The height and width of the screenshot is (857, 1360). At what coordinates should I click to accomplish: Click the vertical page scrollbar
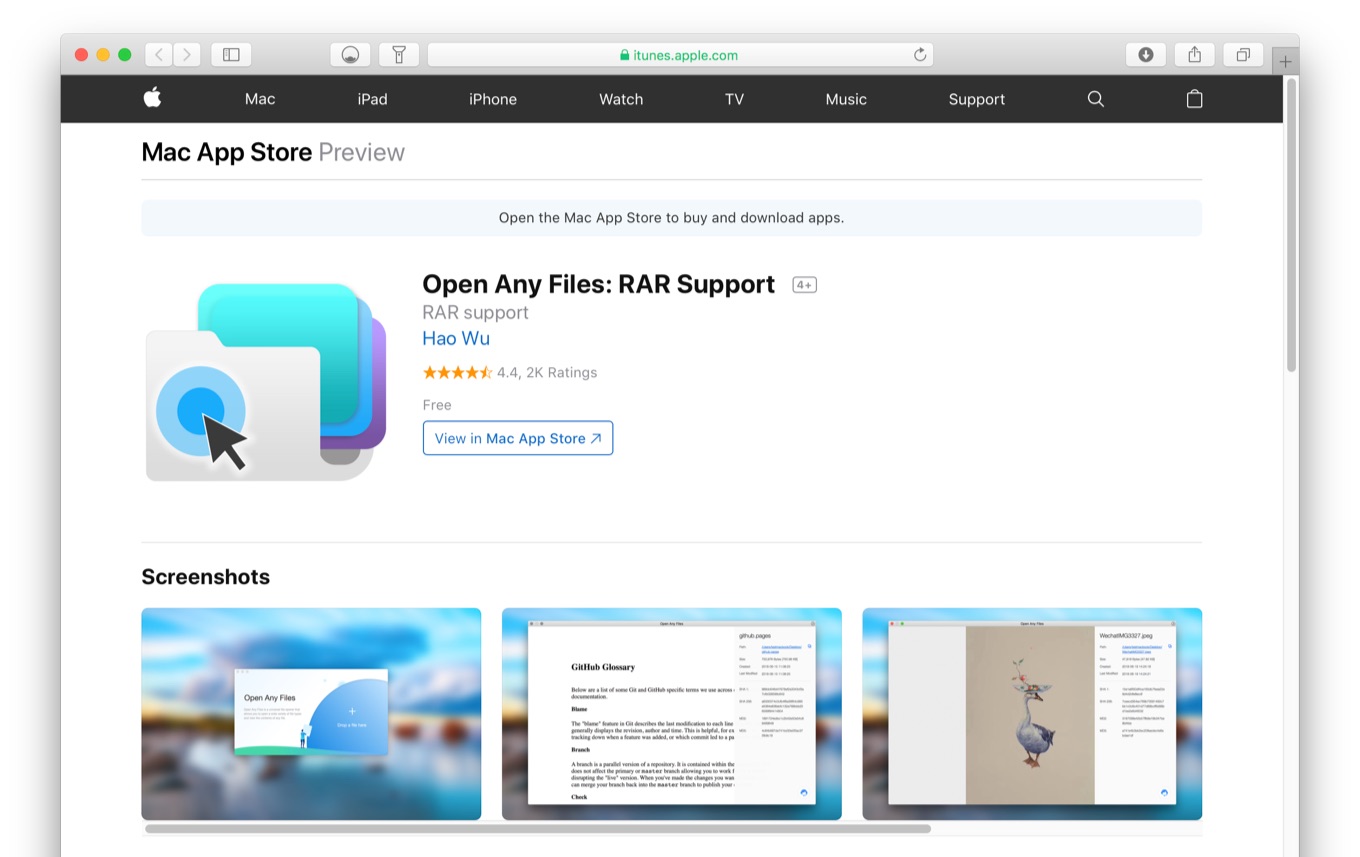(x=1291, y=225)
